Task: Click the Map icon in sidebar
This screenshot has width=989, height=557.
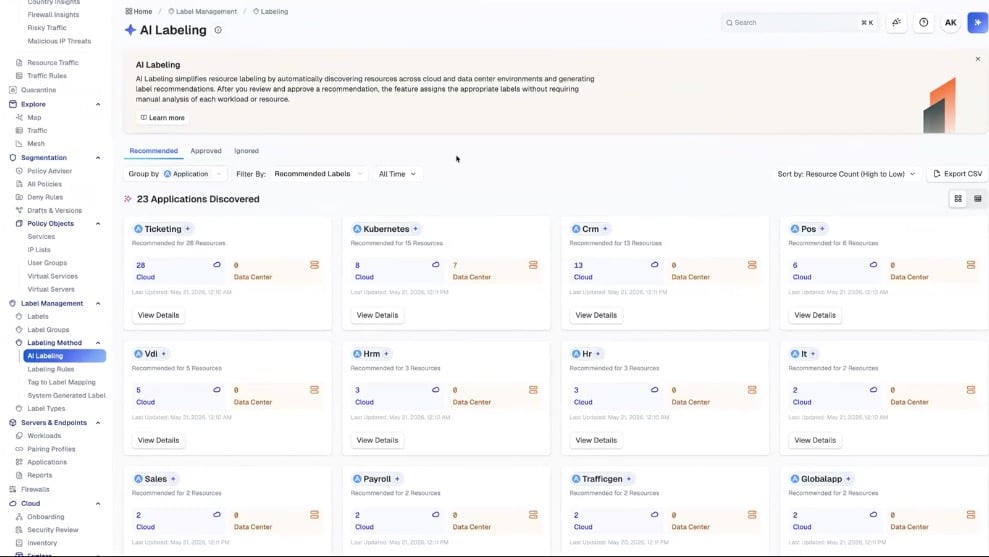Action: [19, 117]
